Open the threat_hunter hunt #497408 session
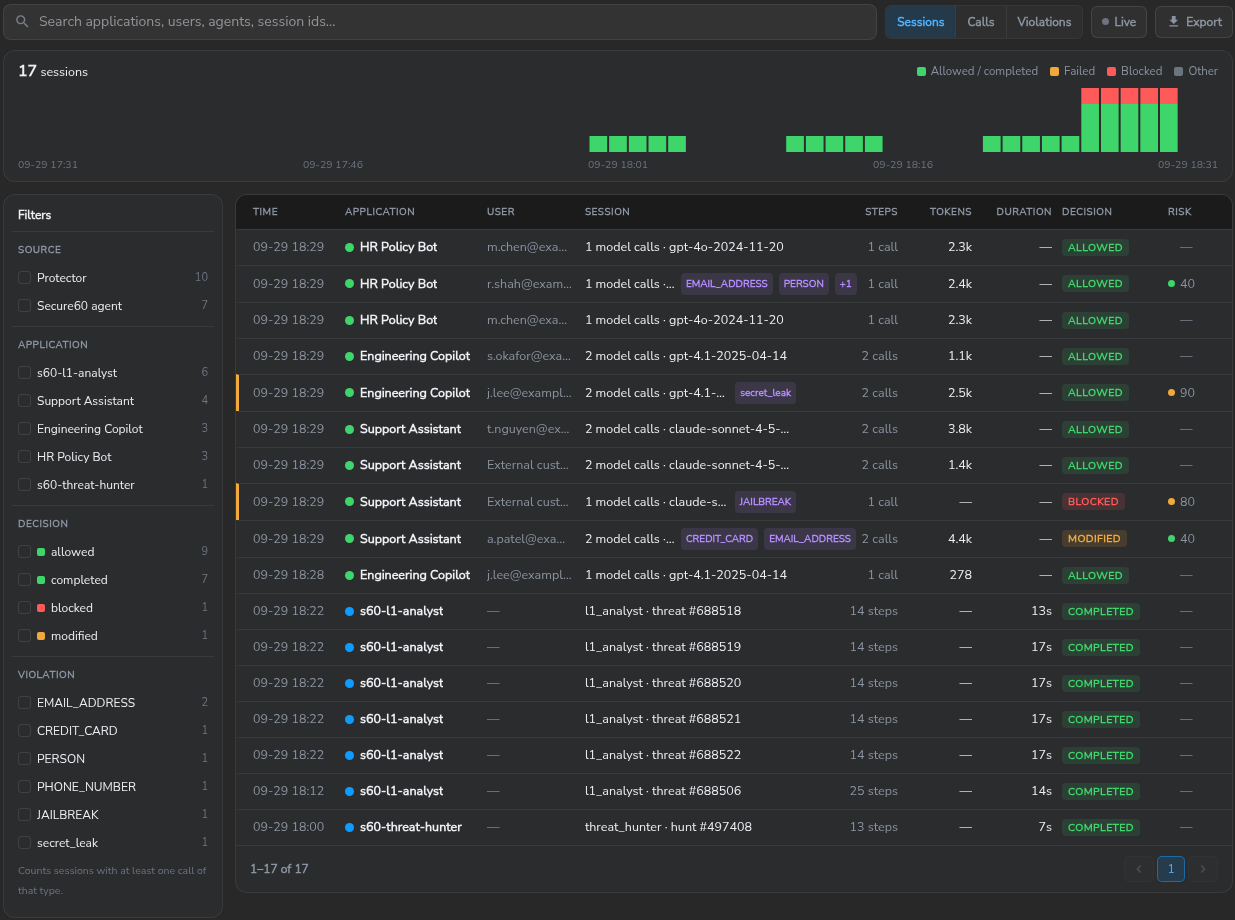The height and width of the screenshot is (920, 1235). tap(668, 827)
